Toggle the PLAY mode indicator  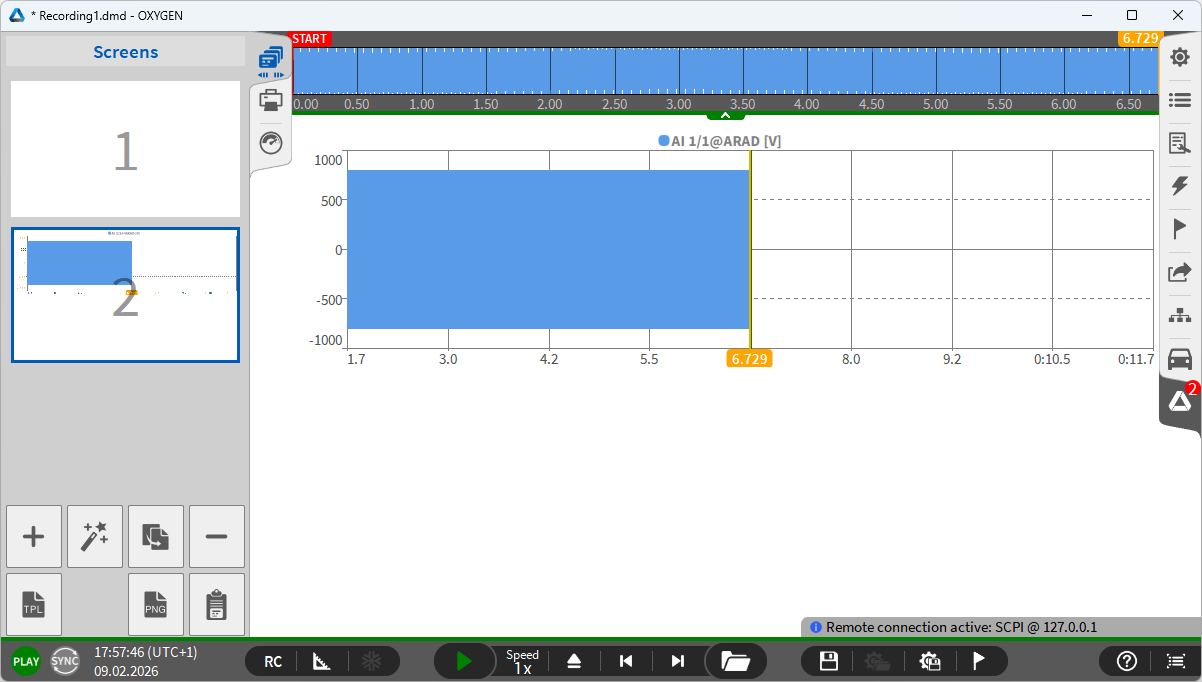26,661
